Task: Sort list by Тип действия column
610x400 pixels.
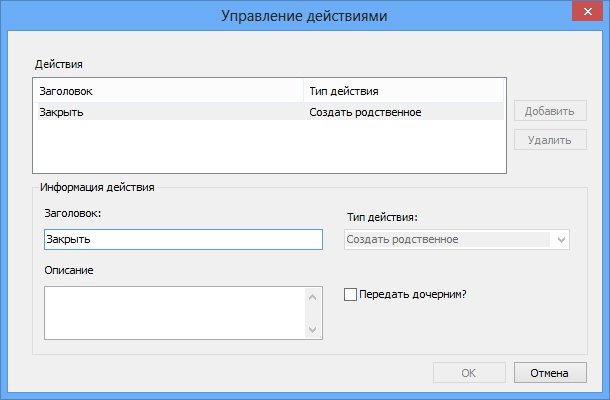Action: [x=403, y=91]
